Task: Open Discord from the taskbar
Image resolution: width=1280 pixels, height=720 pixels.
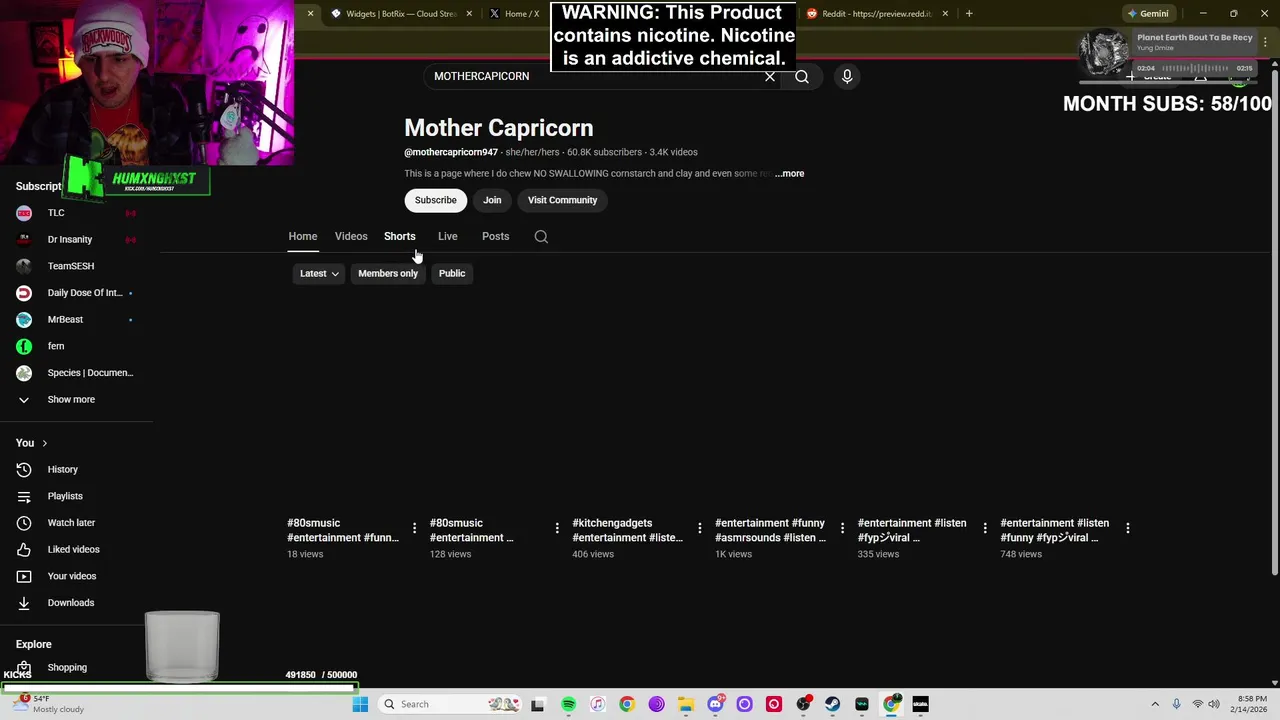Action: click(715, 704)
